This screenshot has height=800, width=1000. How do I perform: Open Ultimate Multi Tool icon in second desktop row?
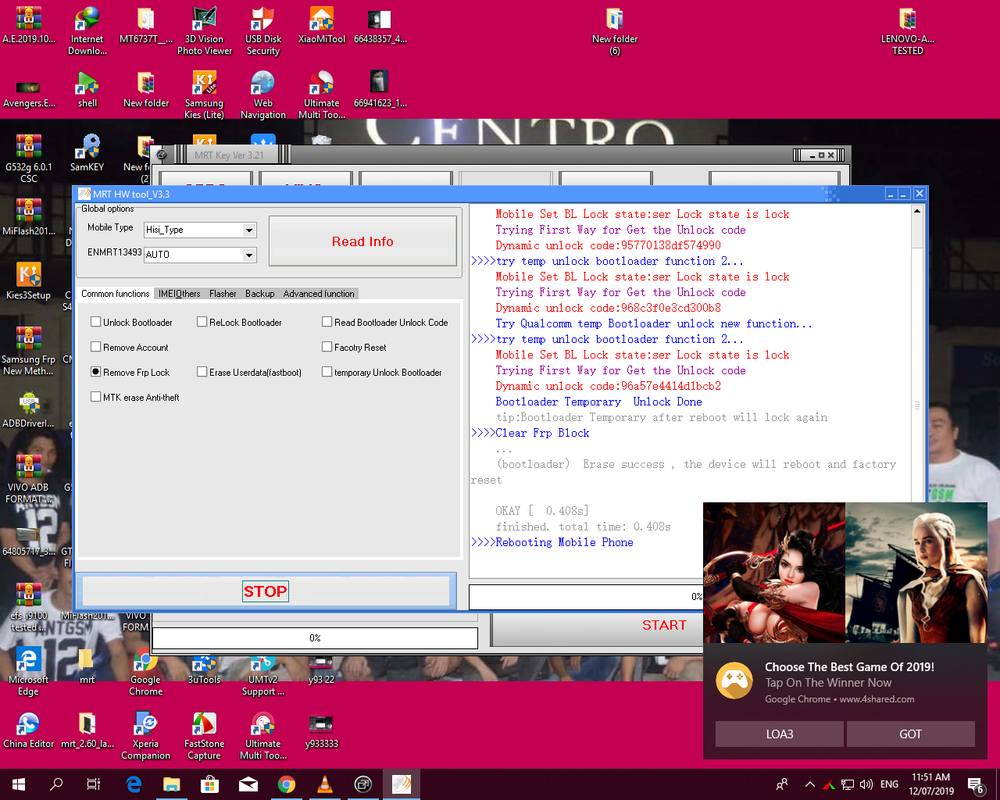click(321, 94)
